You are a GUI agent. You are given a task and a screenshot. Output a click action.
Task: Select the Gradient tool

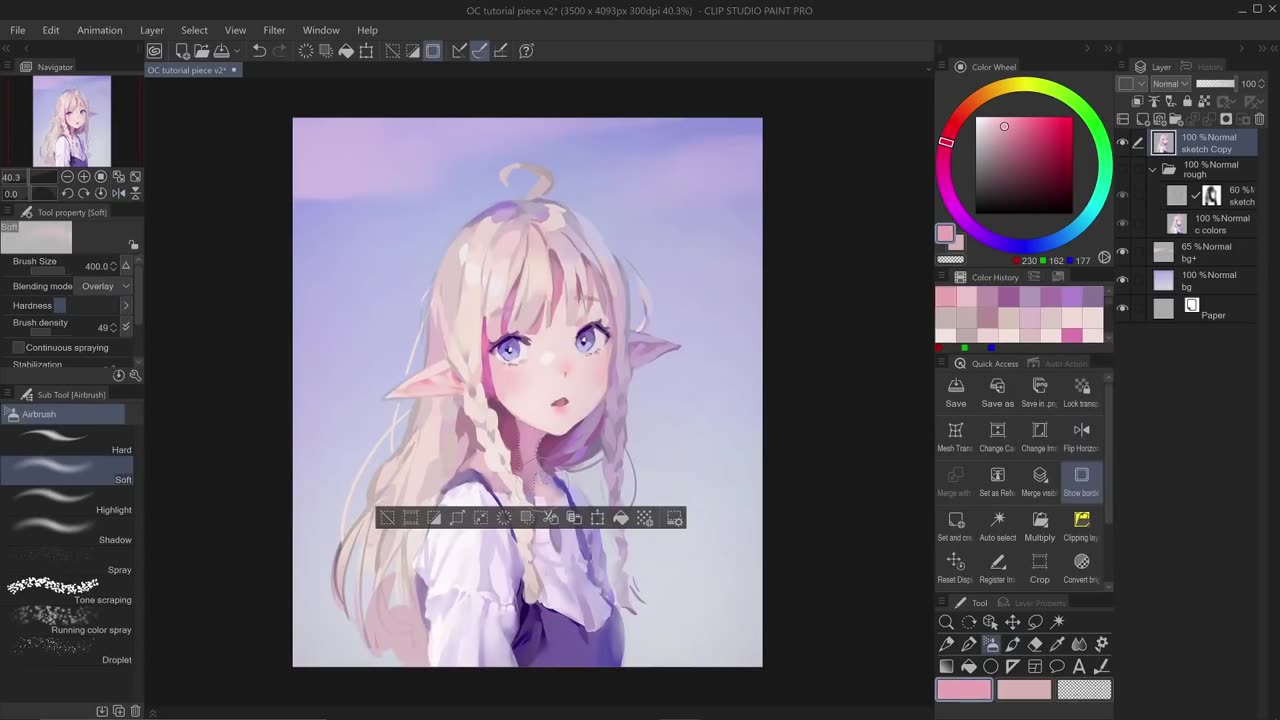(946, 666)
